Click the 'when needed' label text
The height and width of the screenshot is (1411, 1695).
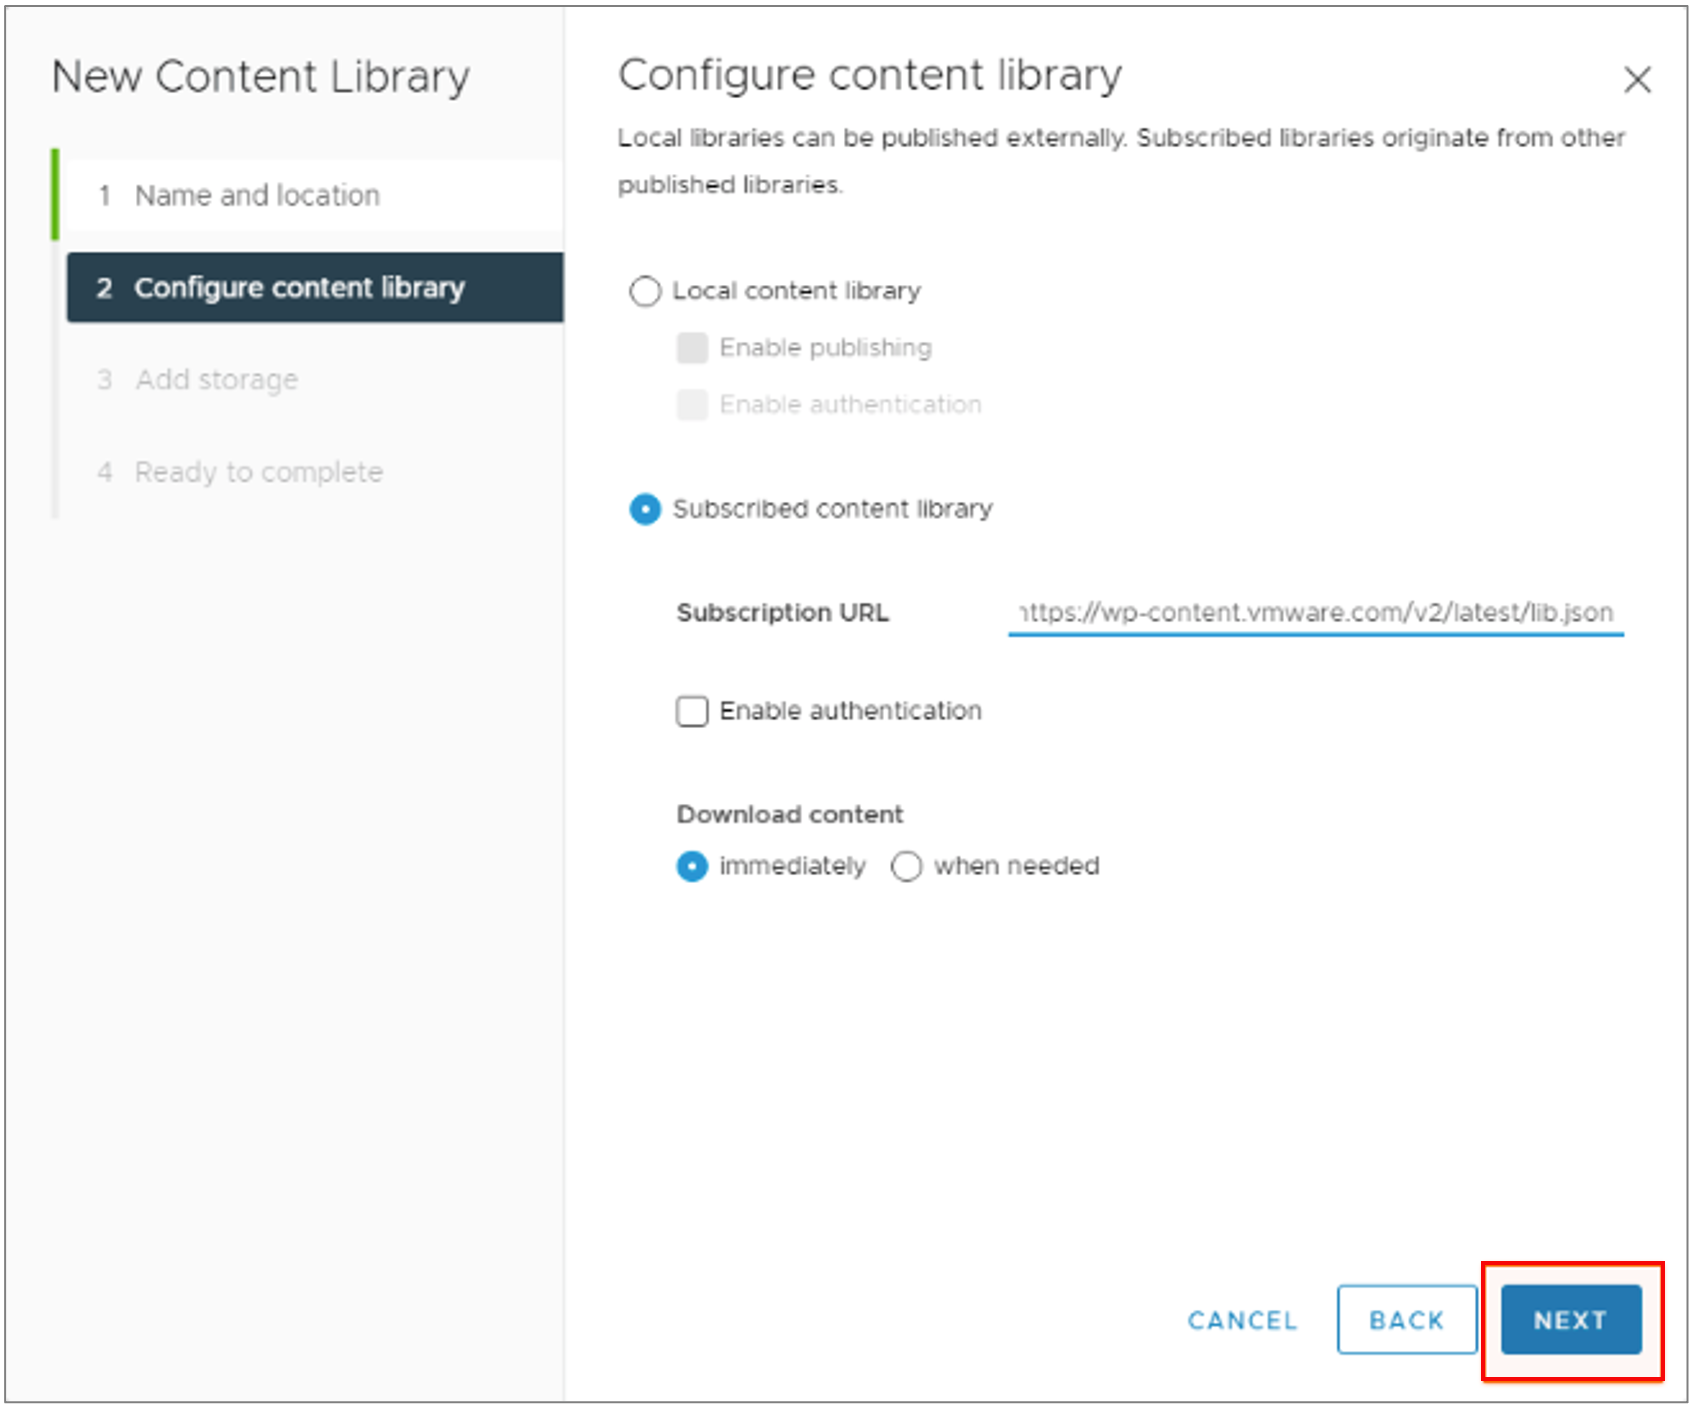[x=1016, y=866]
